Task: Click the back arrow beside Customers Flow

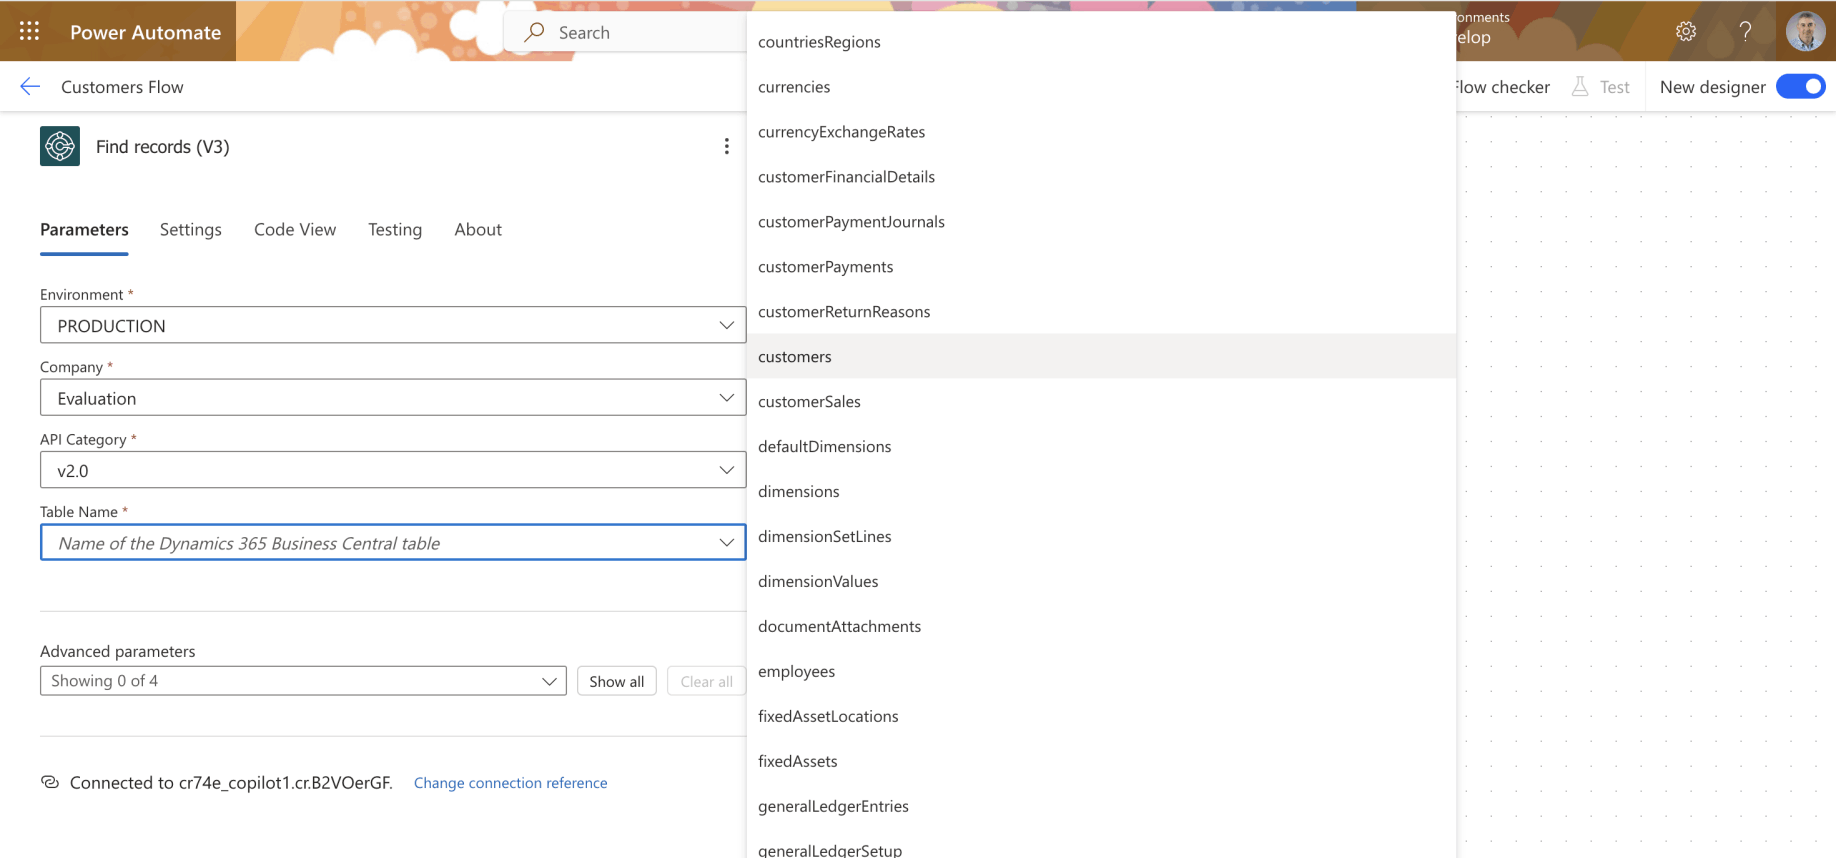Action: [x=30, y=87]
